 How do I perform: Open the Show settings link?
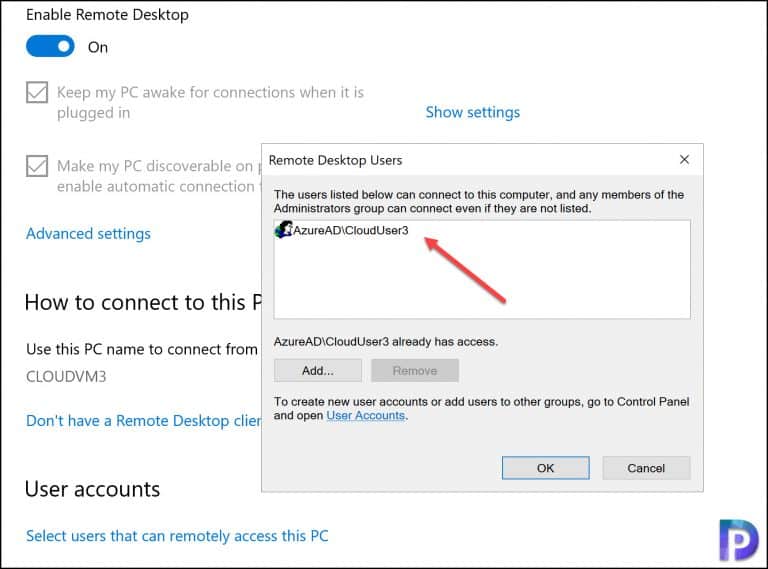(473, 112)
